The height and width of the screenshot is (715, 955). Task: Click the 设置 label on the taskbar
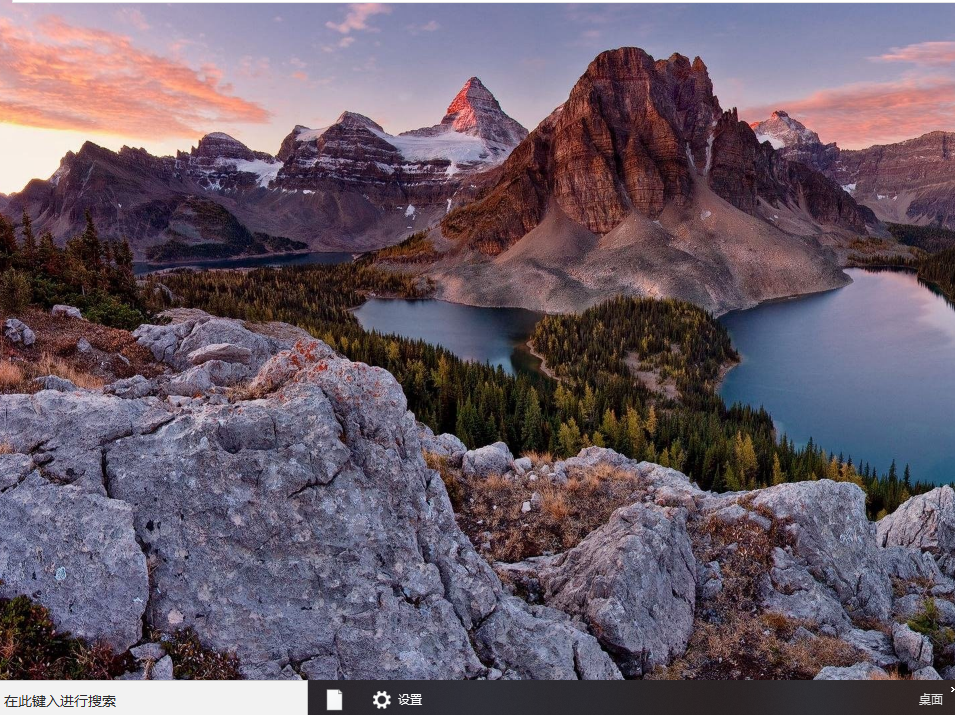pyautogui.click(x=410, y=700)
